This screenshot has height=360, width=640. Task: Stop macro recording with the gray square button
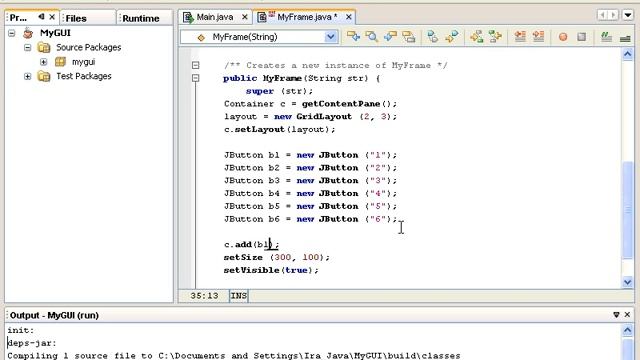pyautogui.click(x=582, y=37)
